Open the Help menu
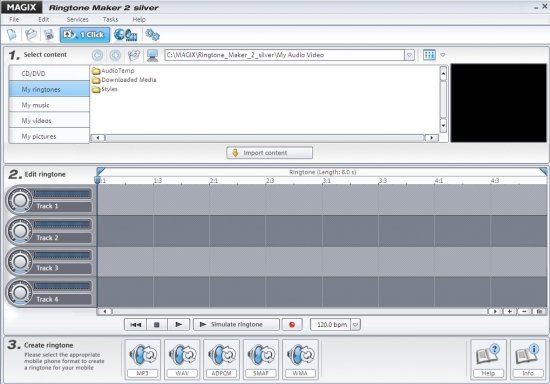Screen dimensions: 550x384 pyautogui.click(x=139, y=19)
